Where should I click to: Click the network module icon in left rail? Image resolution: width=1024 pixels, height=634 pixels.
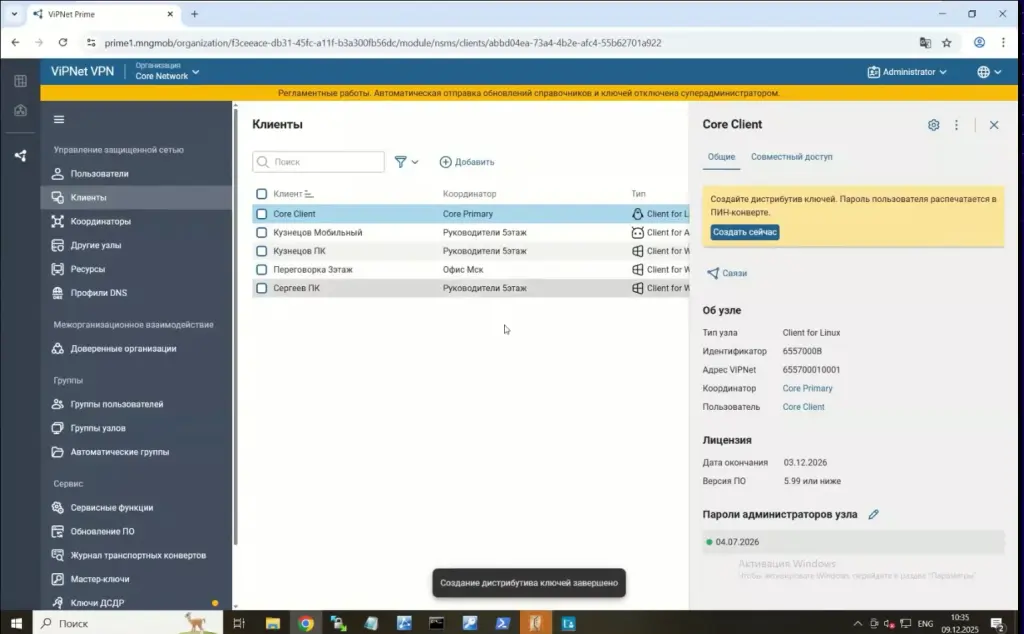(20, 155)
